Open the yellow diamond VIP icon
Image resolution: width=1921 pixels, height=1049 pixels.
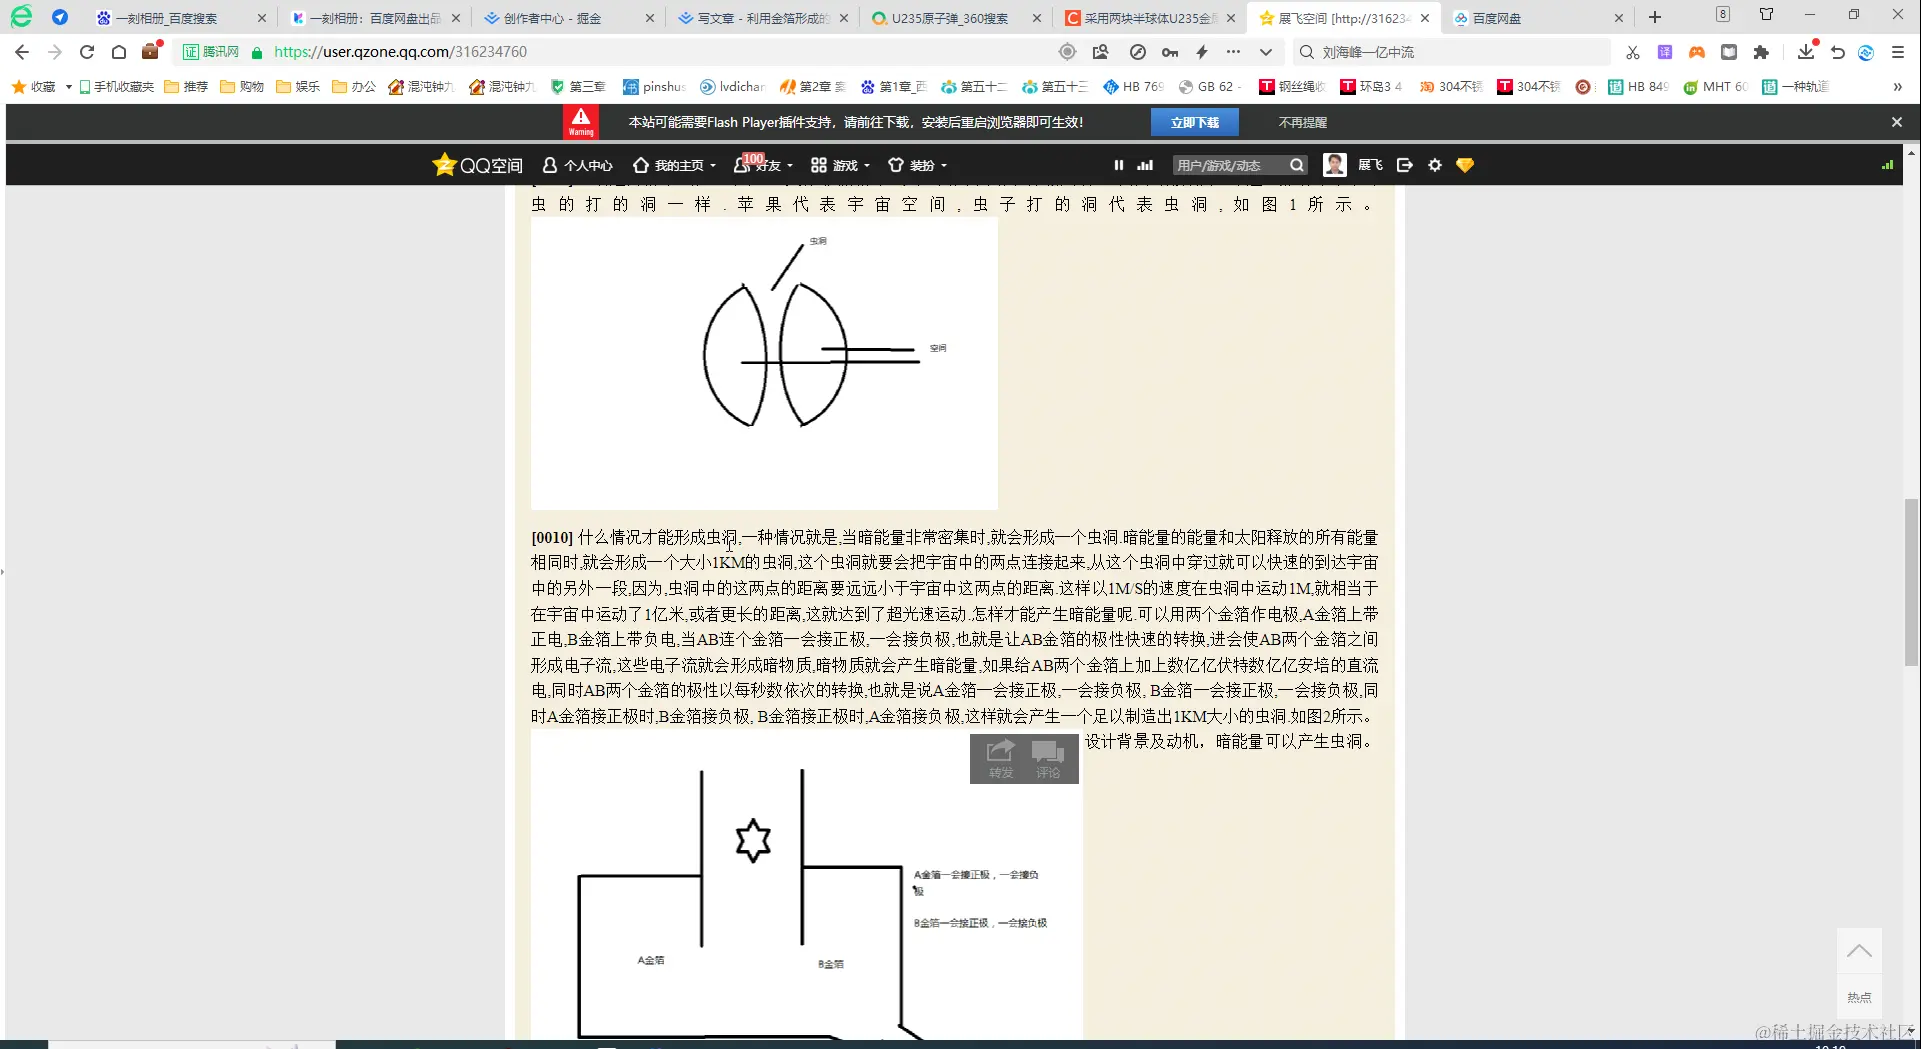pyautogui.click(x=1464, y=165)
